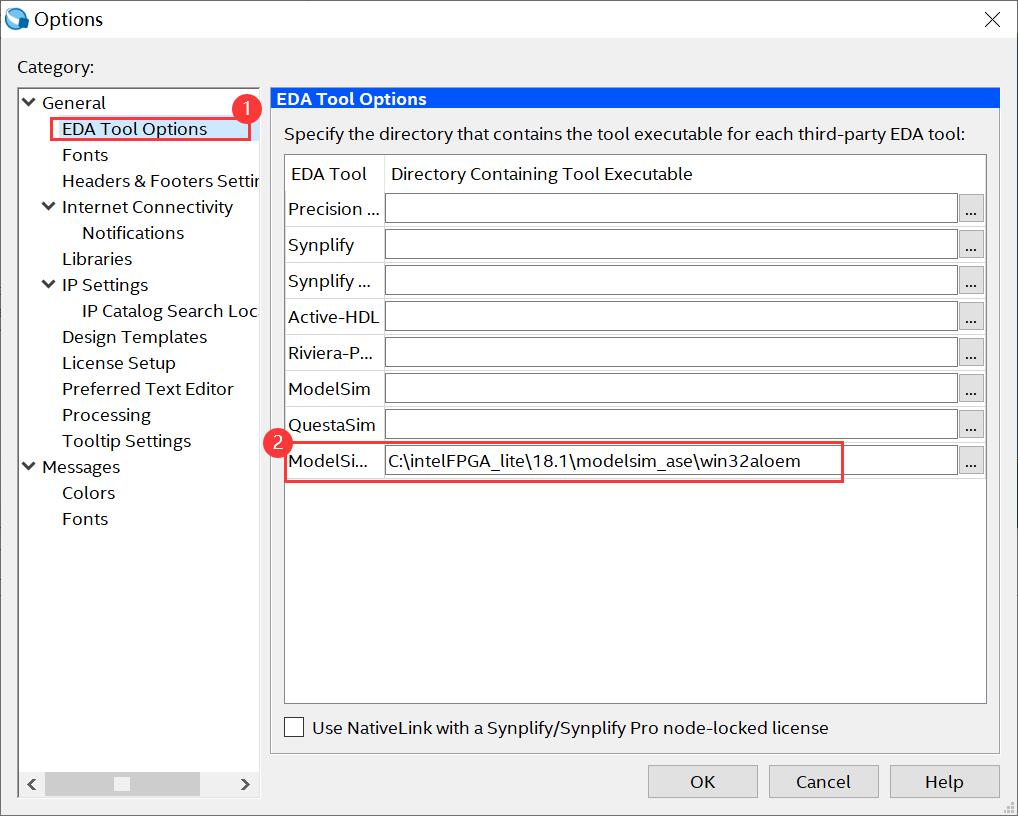Open the browse button on the untruncated Synplify row
Screen dimensions: 1018x816
(x=971, y=245)
